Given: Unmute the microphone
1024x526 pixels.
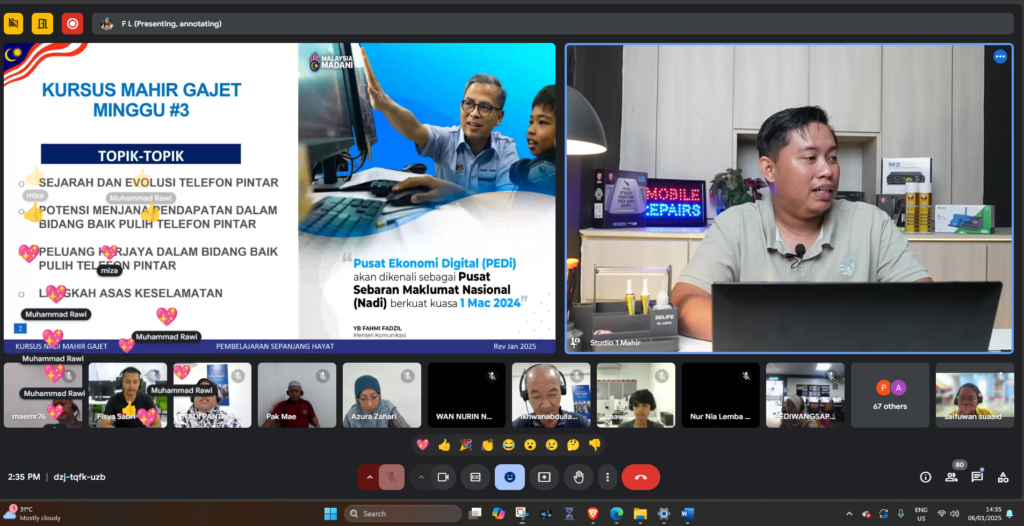Looking at the screenshot, I should [392, 477].
